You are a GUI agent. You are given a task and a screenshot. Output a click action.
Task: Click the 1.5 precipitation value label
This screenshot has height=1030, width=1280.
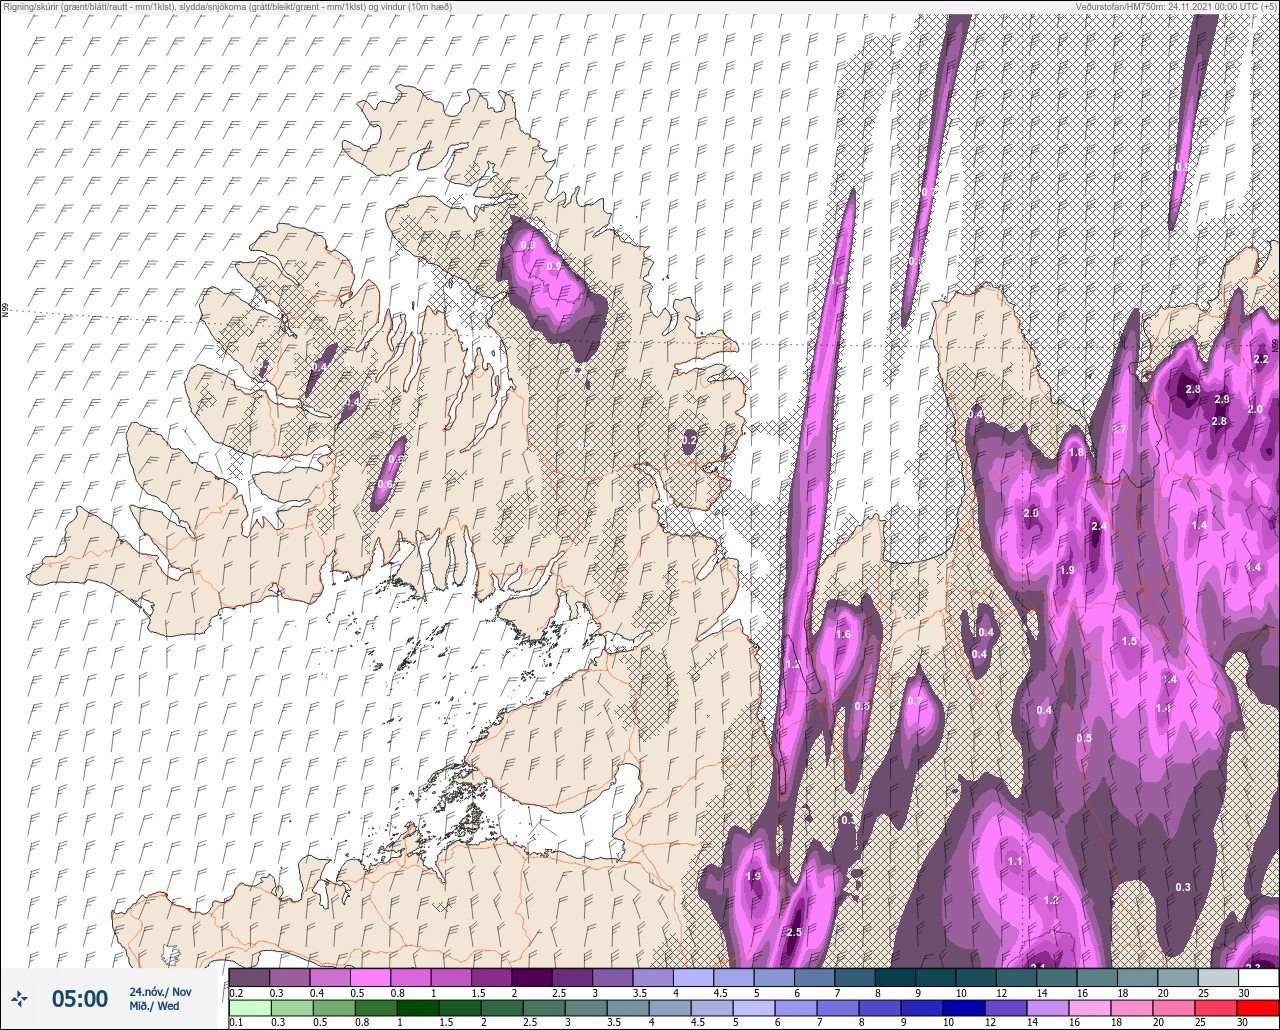[x=1129, y=641]
